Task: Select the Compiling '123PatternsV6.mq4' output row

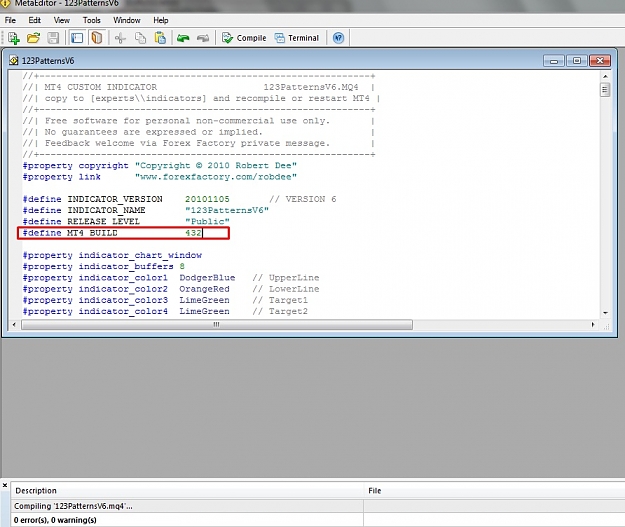Action: (x=318, y=506)
